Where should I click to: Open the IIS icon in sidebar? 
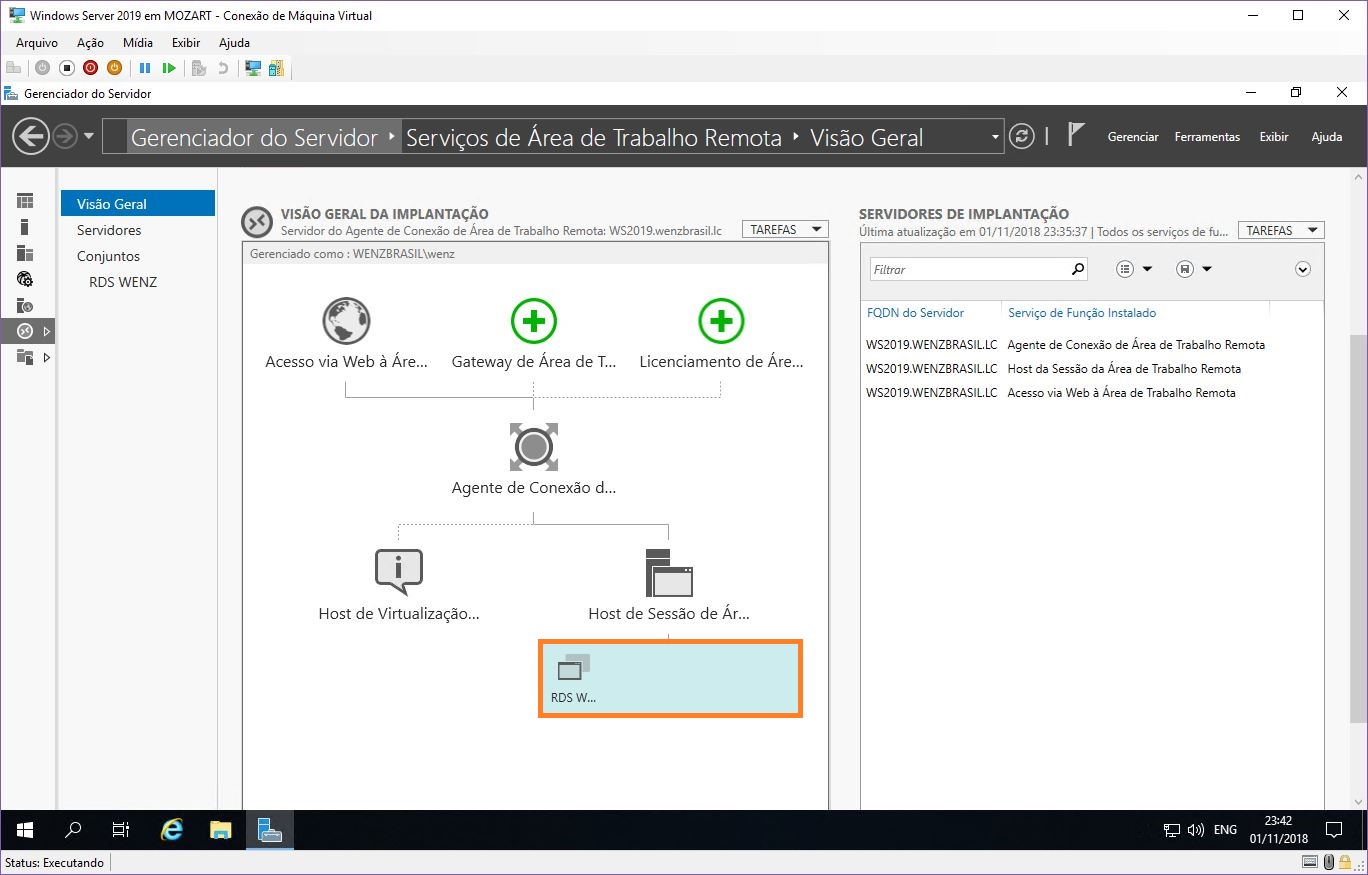coord(25,279)
